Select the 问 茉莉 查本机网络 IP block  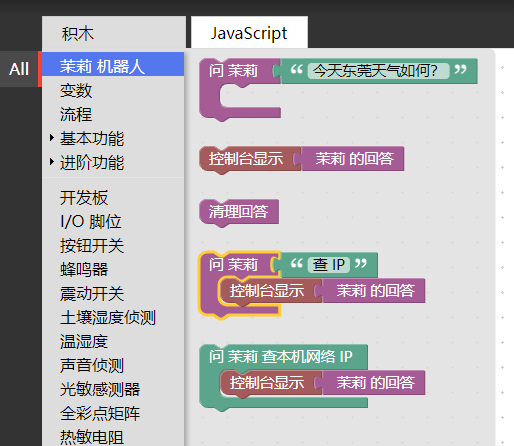pos(281,357)
